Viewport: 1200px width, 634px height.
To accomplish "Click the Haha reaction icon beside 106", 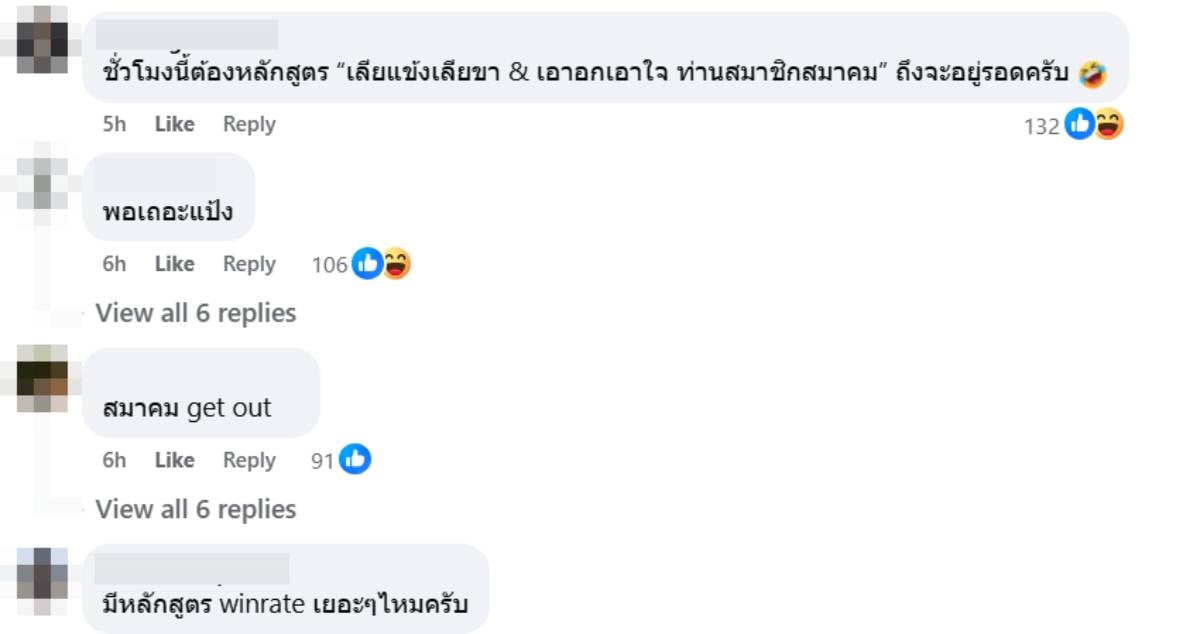I will 396,264.
